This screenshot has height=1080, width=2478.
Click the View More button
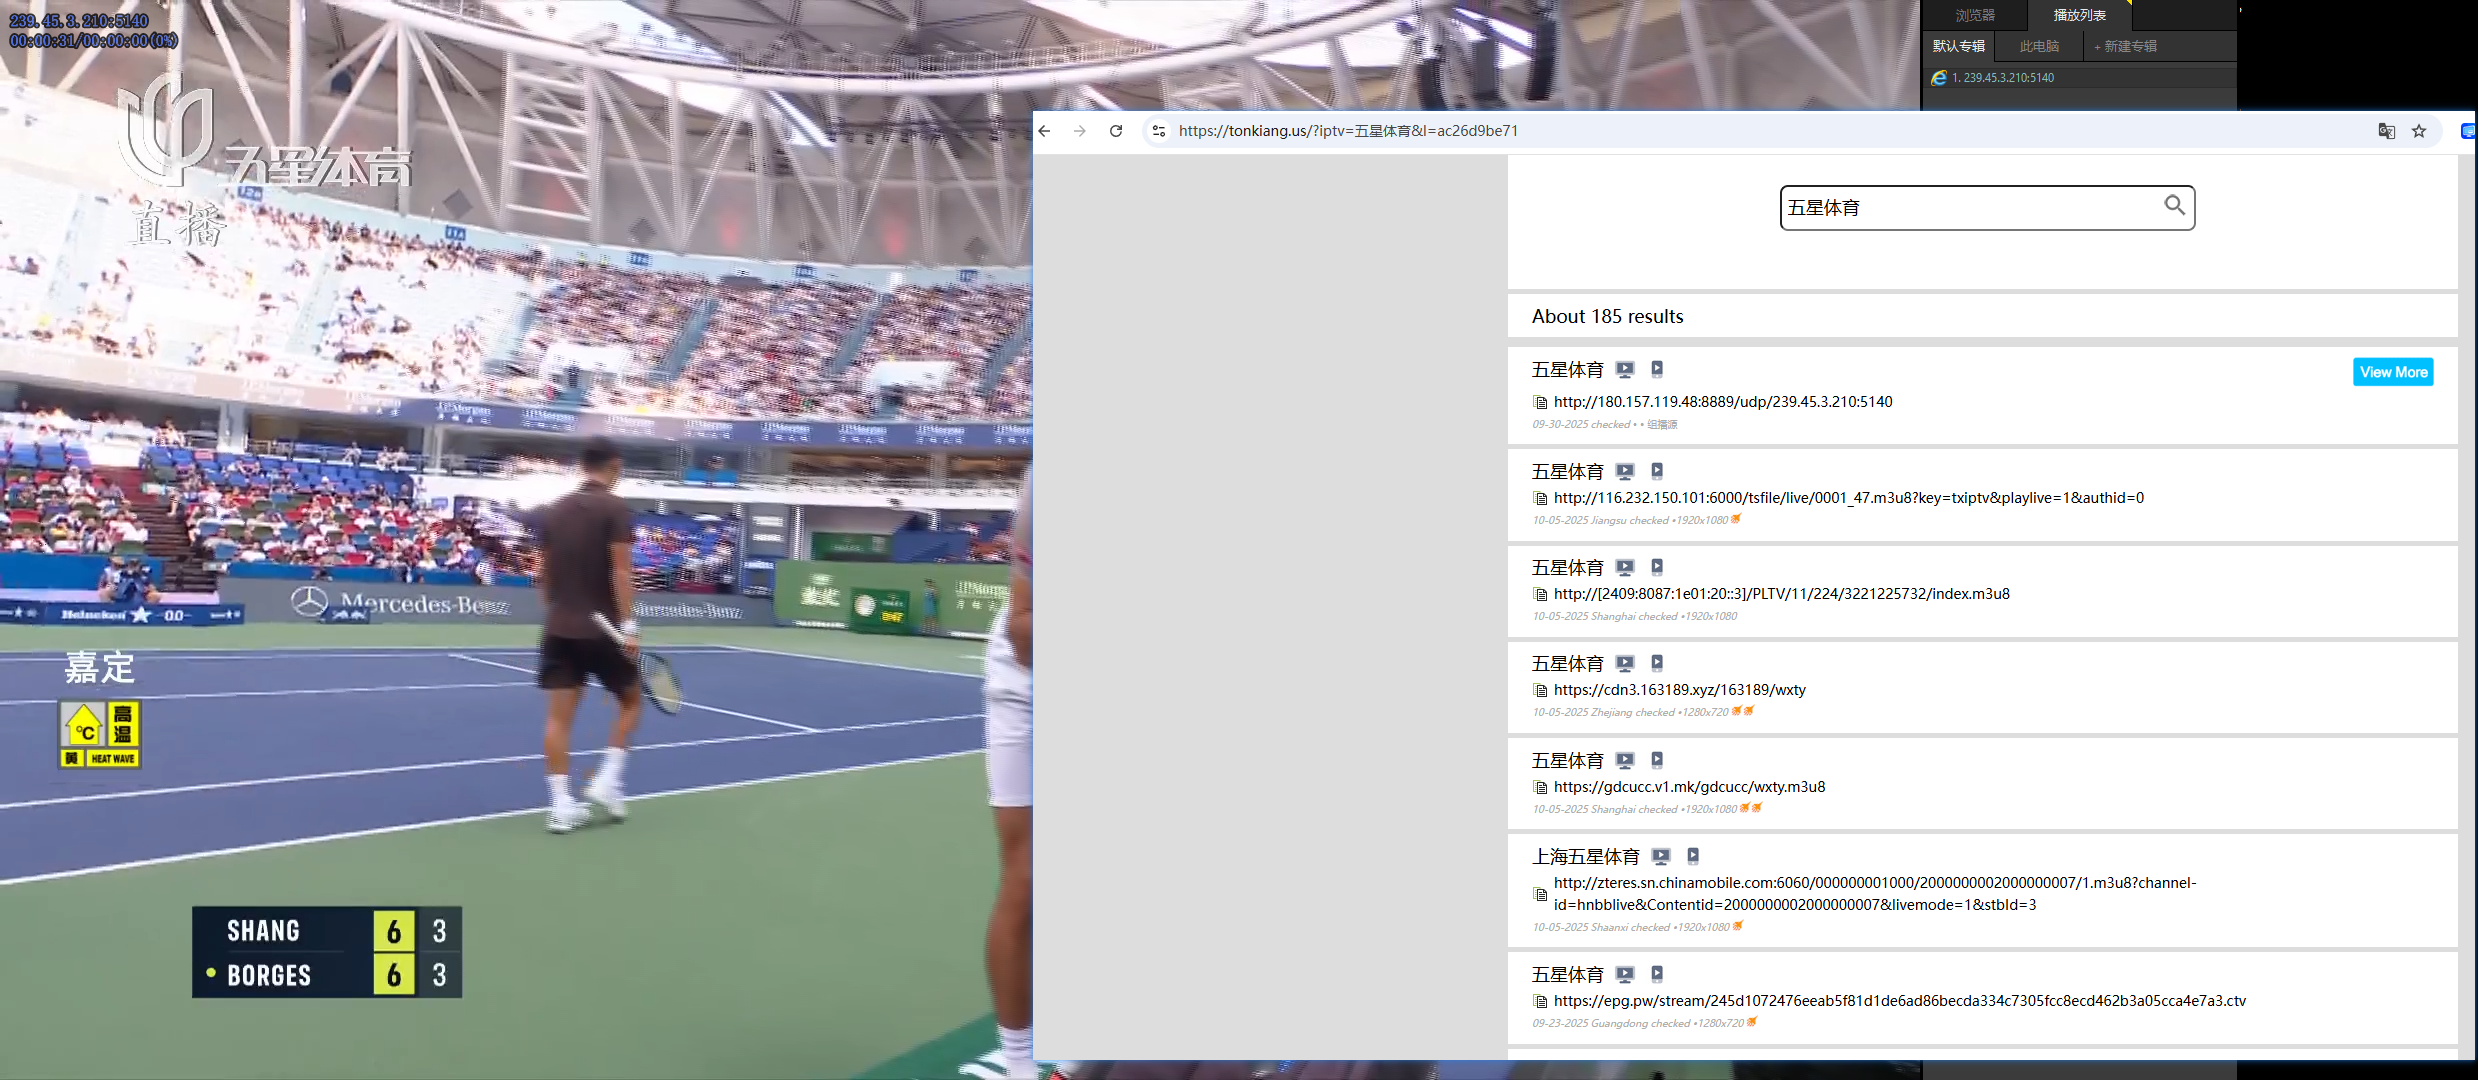pos(2393,372)
